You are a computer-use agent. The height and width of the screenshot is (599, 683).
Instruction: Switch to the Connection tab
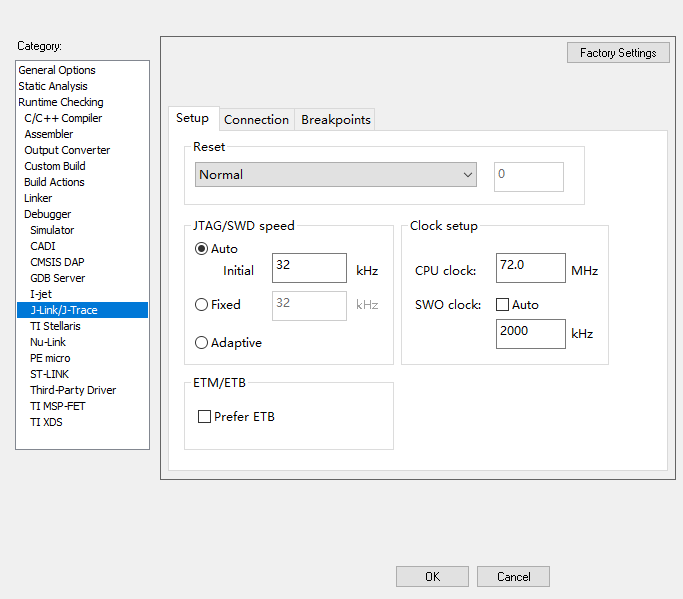pyautogui.click(x=256, y=120)
